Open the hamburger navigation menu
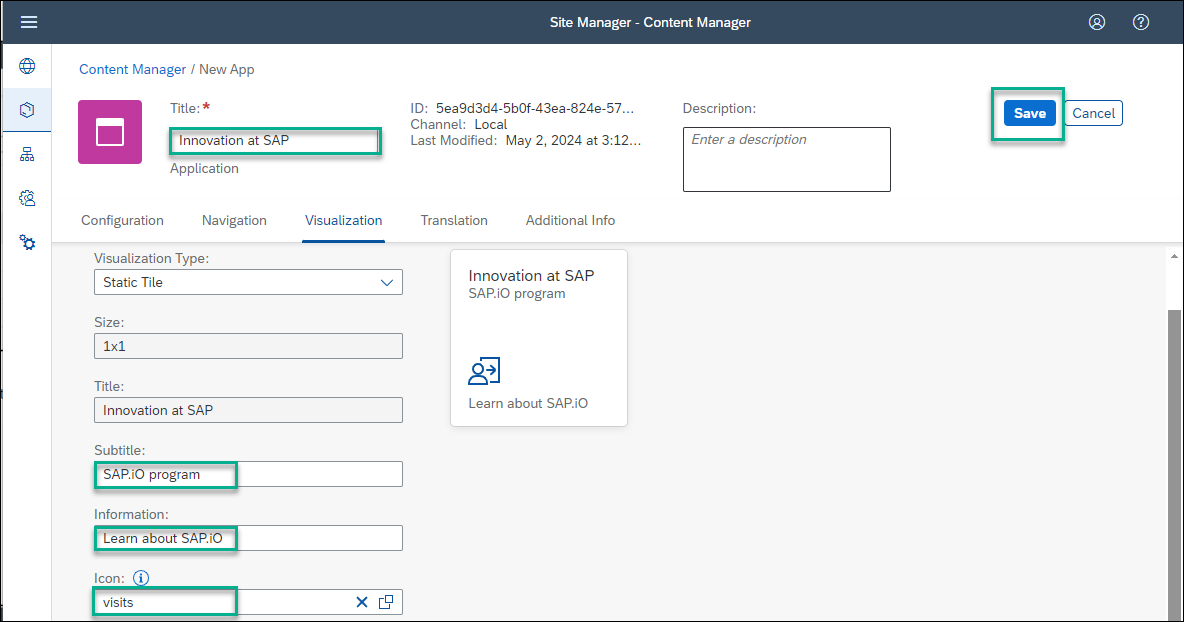 coord(29,22)
